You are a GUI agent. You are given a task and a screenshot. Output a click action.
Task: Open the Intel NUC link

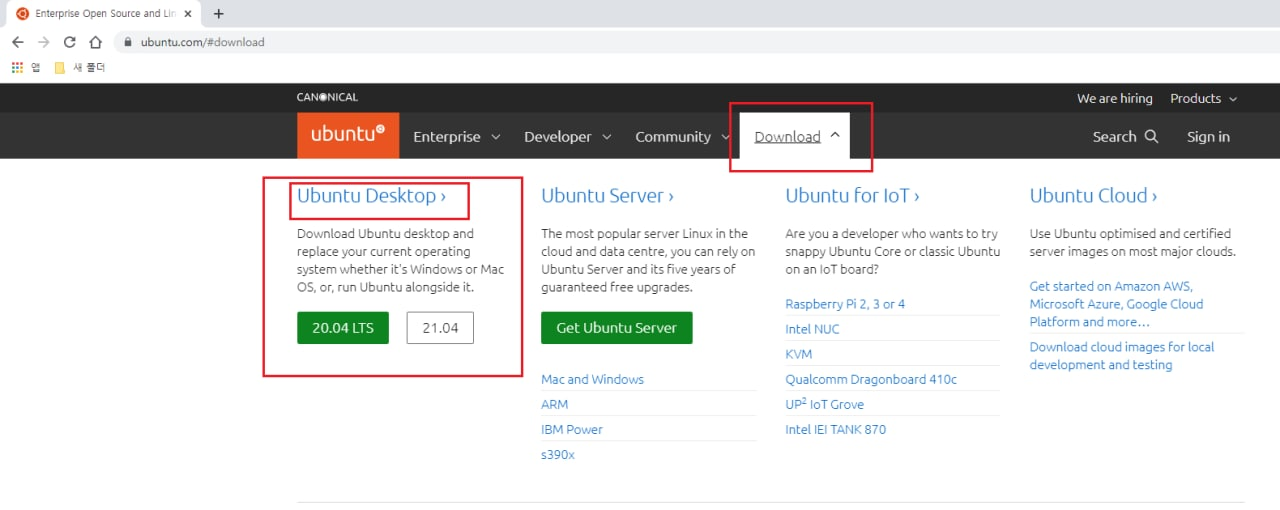[x=812, y=329]
